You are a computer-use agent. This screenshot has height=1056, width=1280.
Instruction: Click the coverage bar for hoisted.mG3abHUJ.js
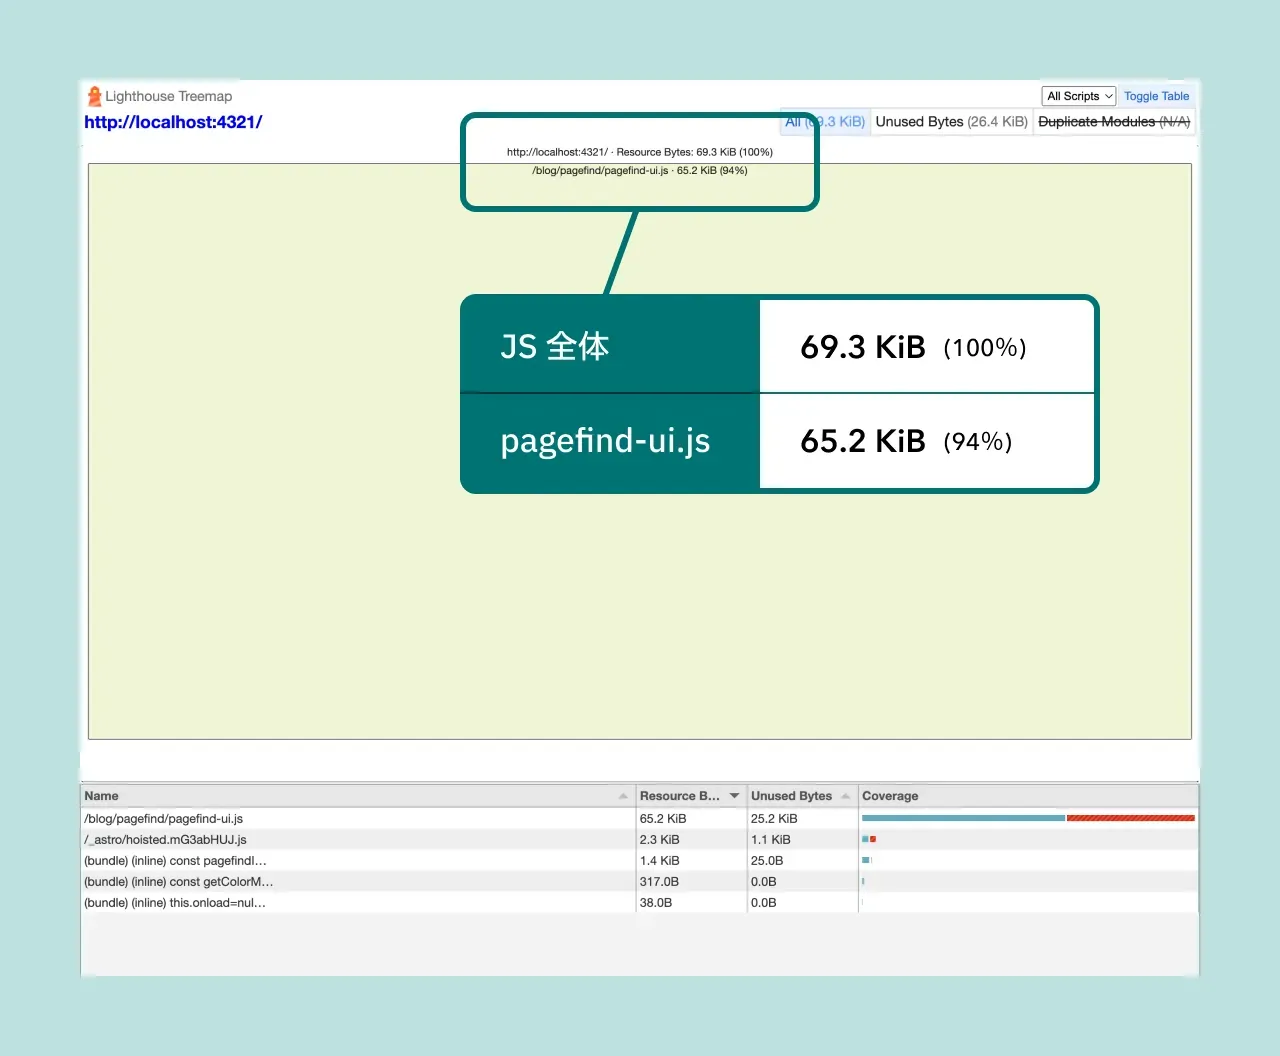[x=869, y=839]
